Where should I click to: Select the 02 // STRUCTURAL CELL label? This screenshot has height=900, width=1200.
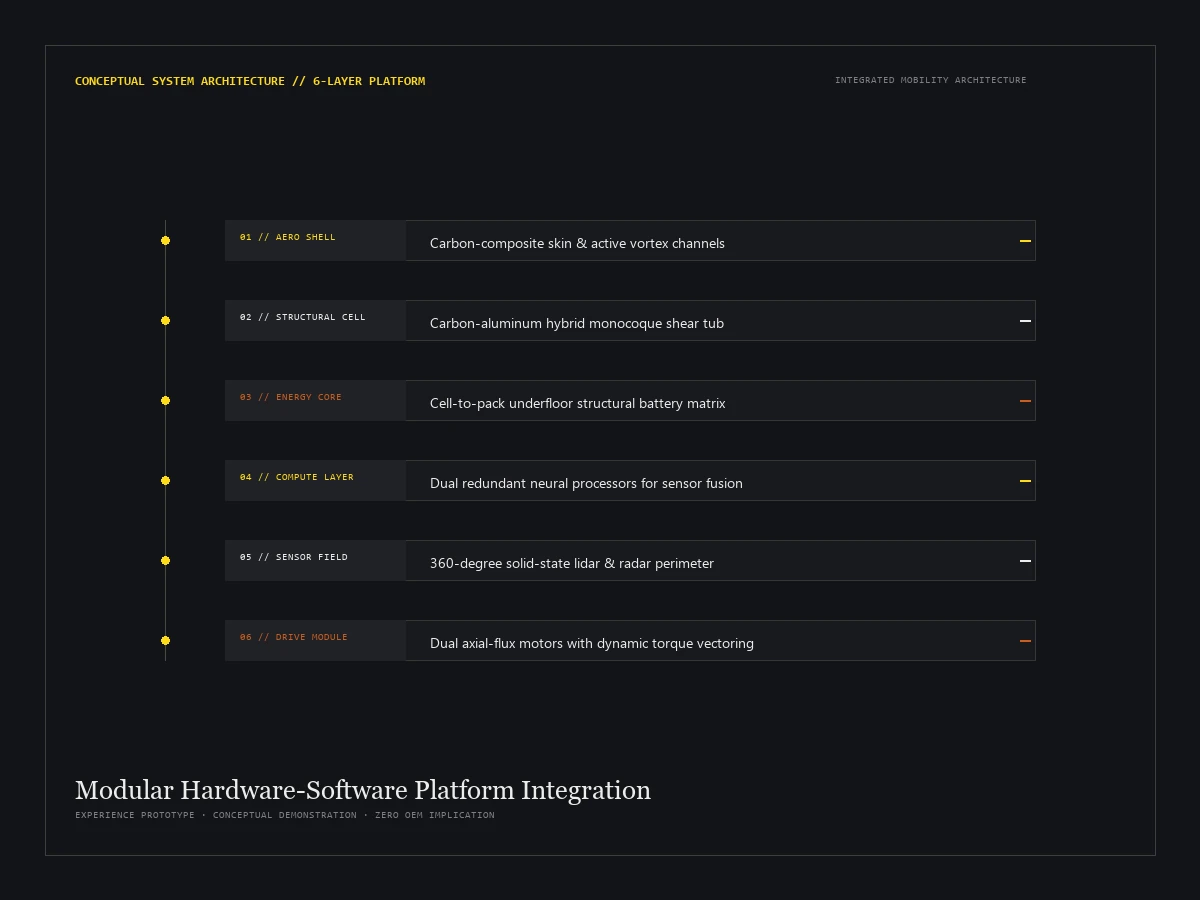coord(303,317)
